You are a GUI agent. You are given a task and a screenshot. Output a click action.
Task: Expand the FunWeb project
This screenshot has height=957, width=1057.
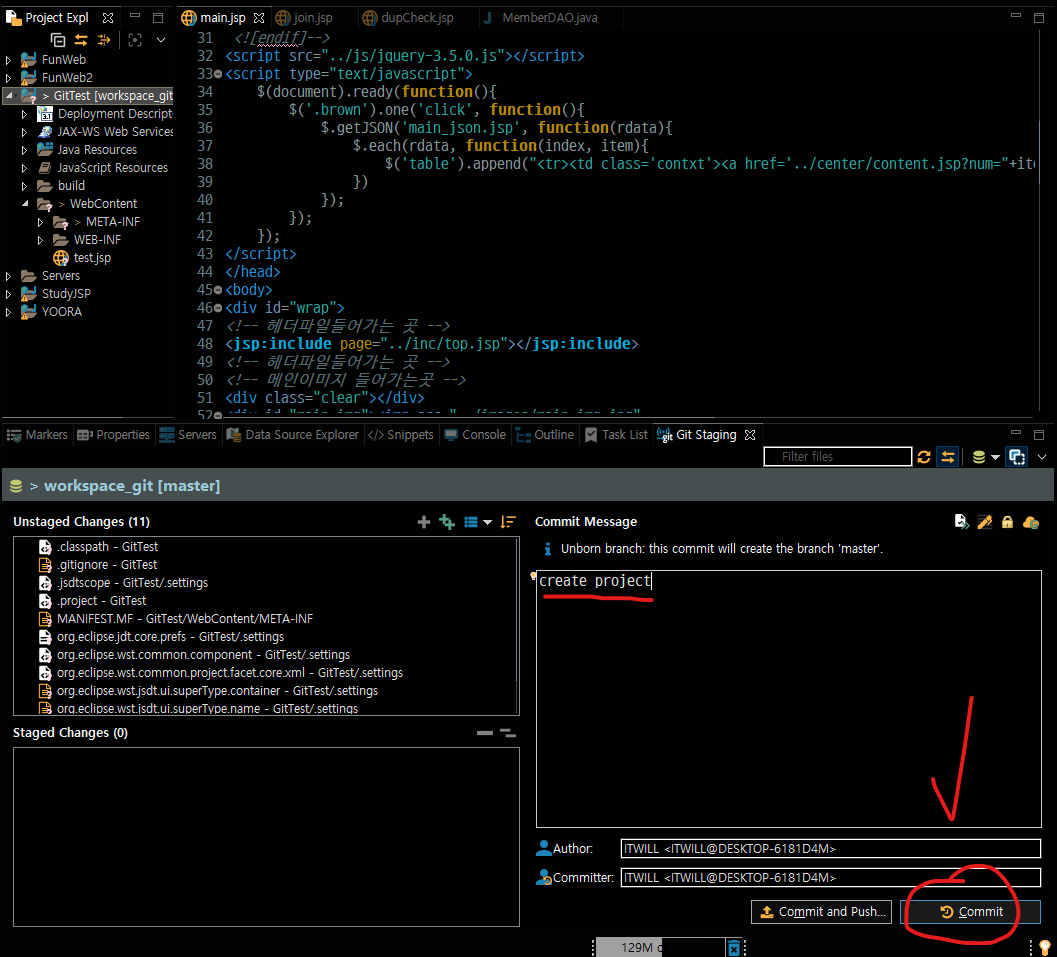8,60
